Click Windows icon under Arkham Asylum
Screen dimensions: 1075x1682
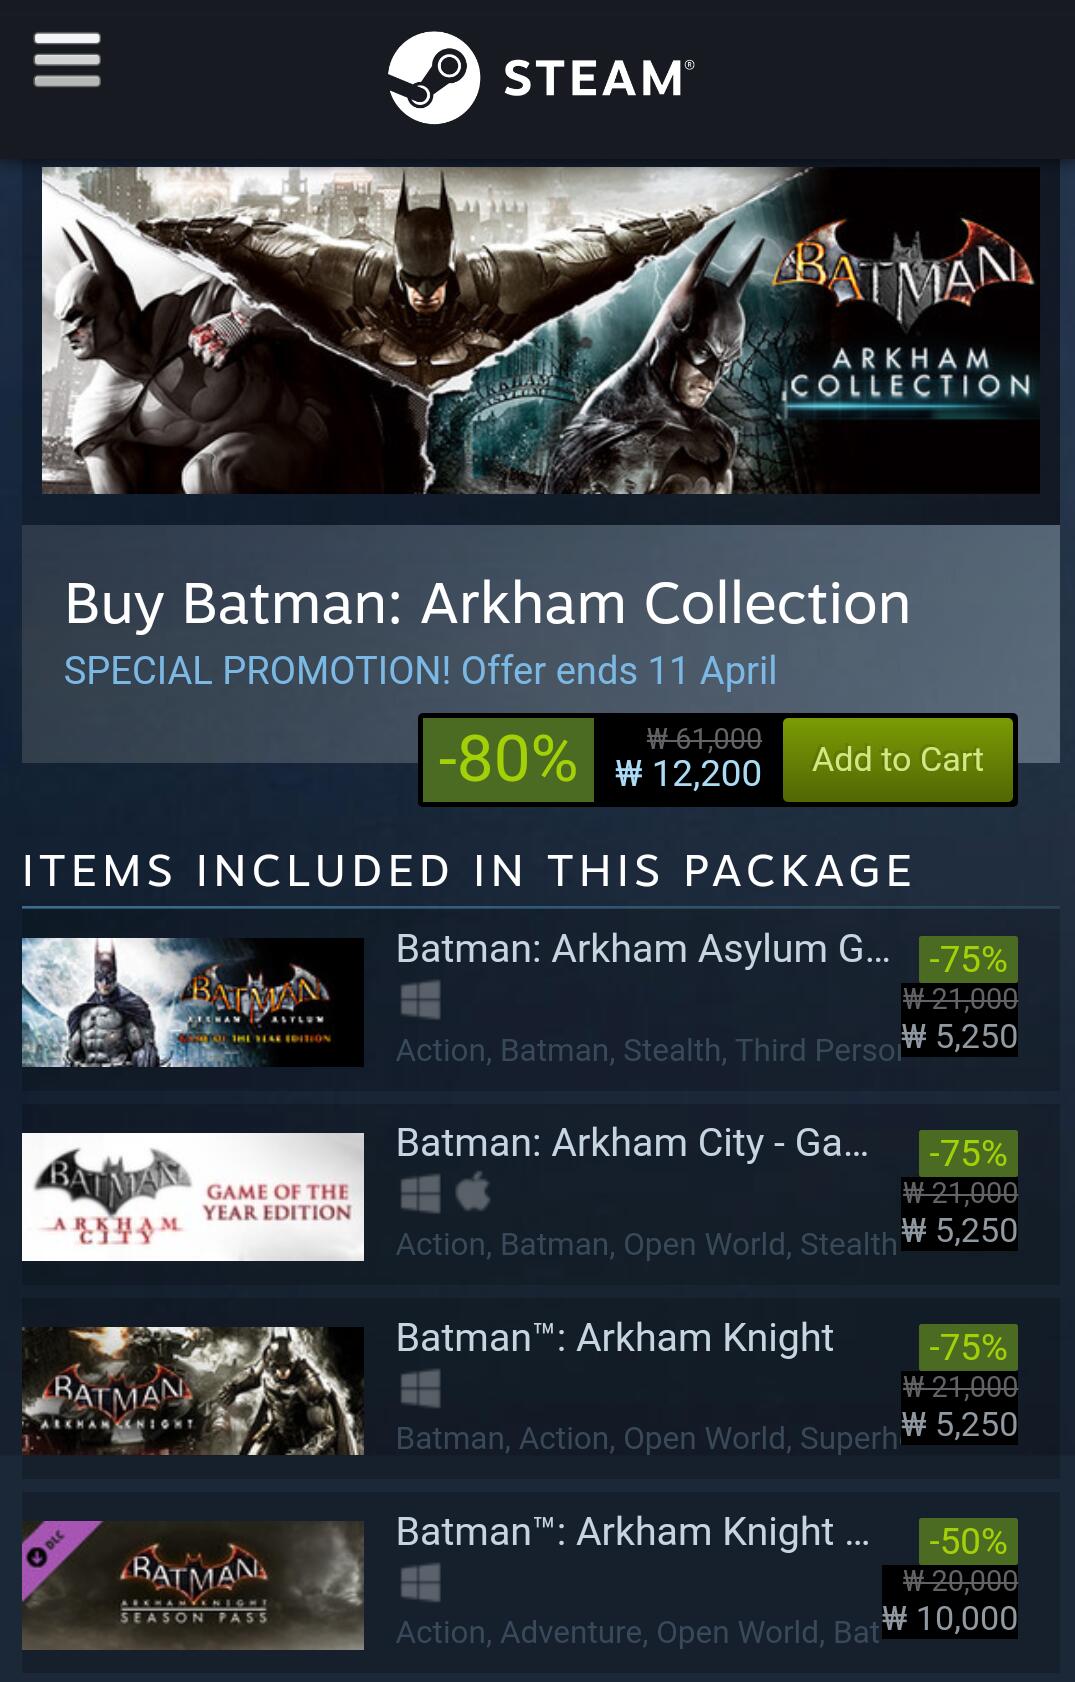(420, 999)
